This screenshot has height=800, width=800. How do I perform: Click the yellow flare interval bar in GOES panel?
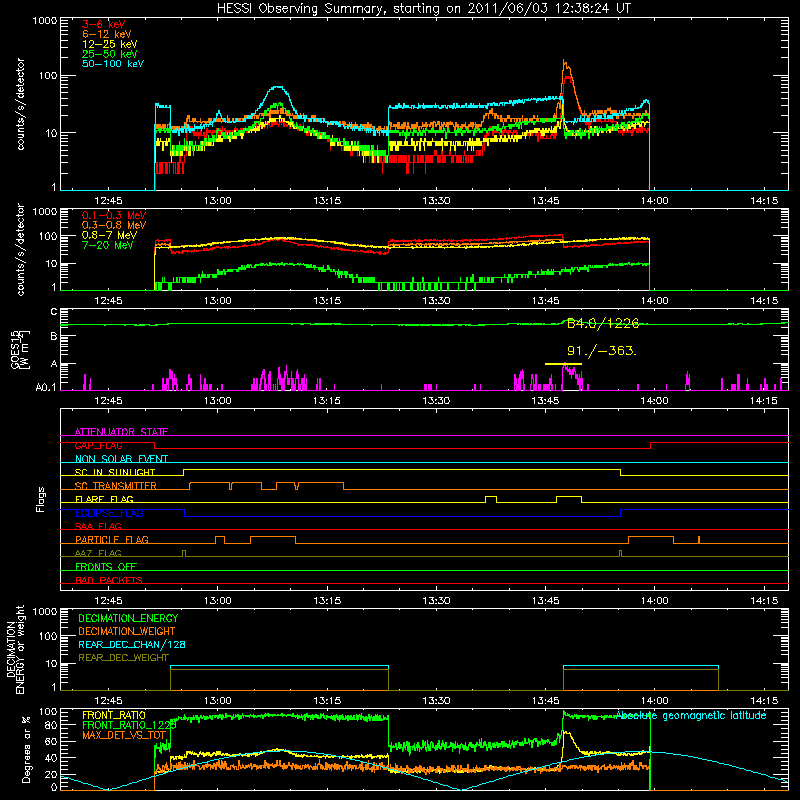click(563, 364)
